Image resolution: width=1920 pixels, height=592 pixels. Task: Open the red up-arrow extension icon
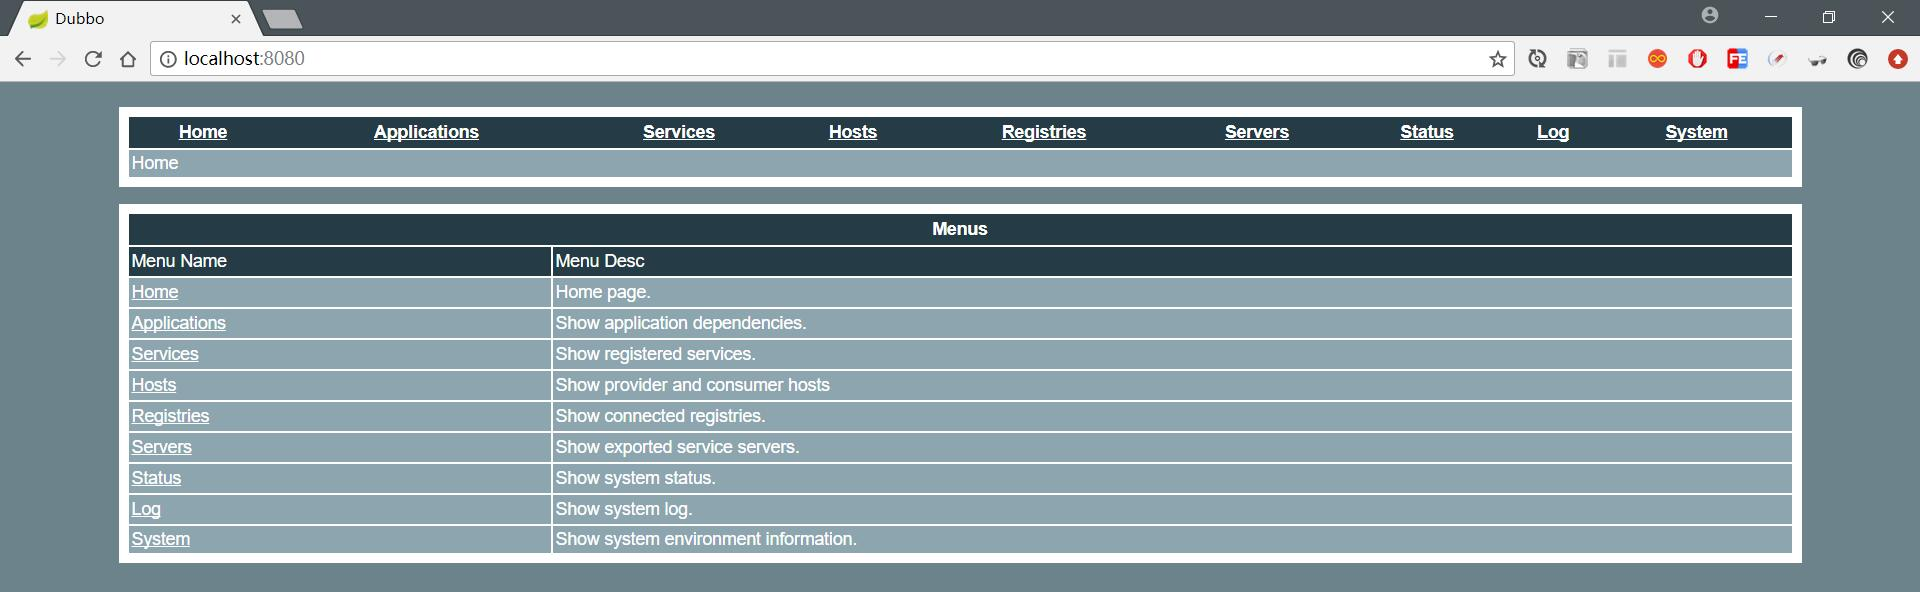click(1898, 59)
